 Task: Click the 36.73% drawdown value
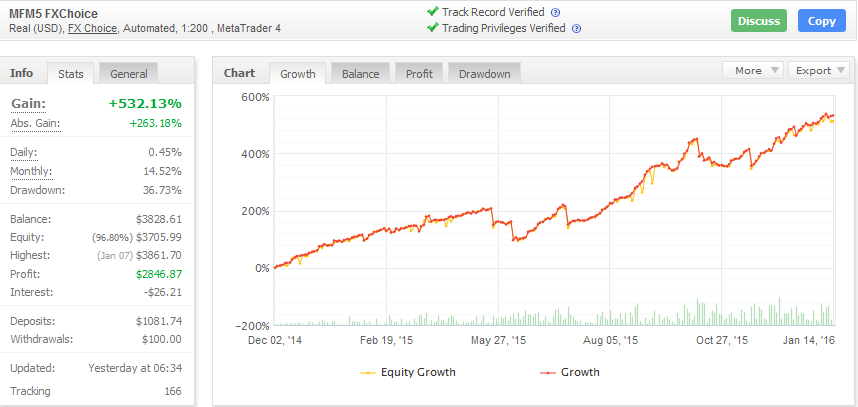click(x=160, y=190)
